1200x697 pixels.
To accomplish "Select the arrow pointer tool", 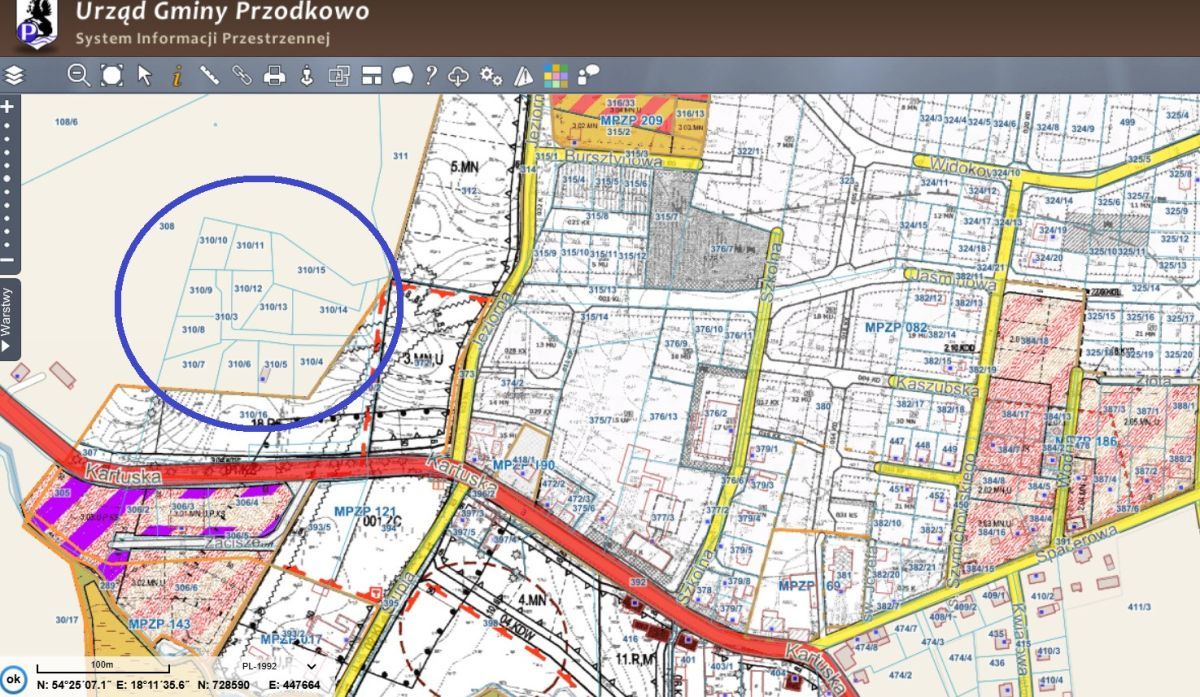I will coord(145,74).
